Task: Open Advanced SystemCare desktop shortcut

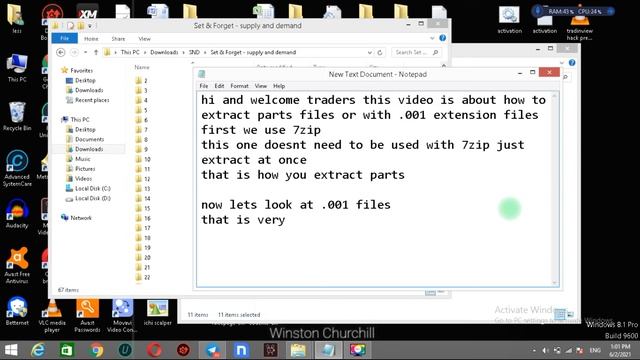Action: 17,169
